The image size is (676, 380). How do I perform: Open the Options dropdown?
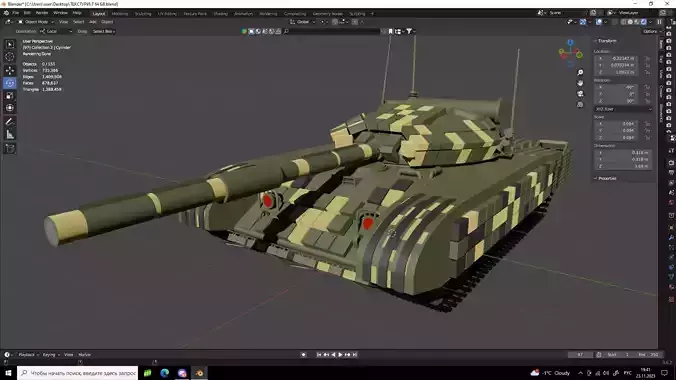tap(651, 31)
